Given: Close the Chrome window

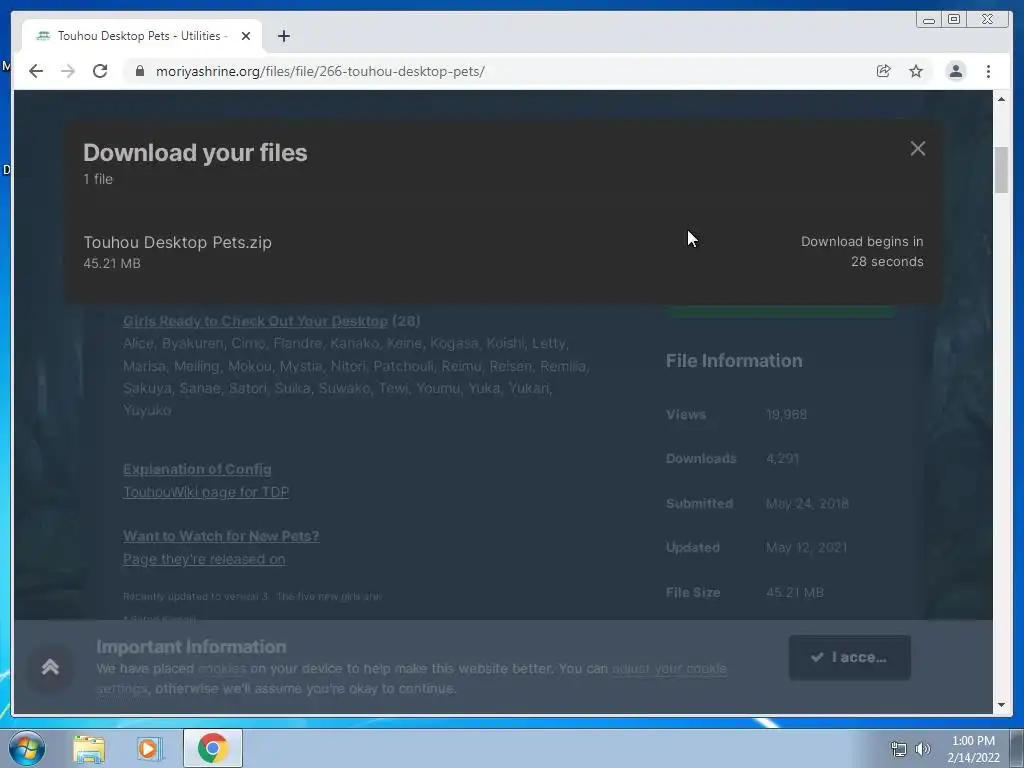Looking at the screenshot, I should coord(987,20).
